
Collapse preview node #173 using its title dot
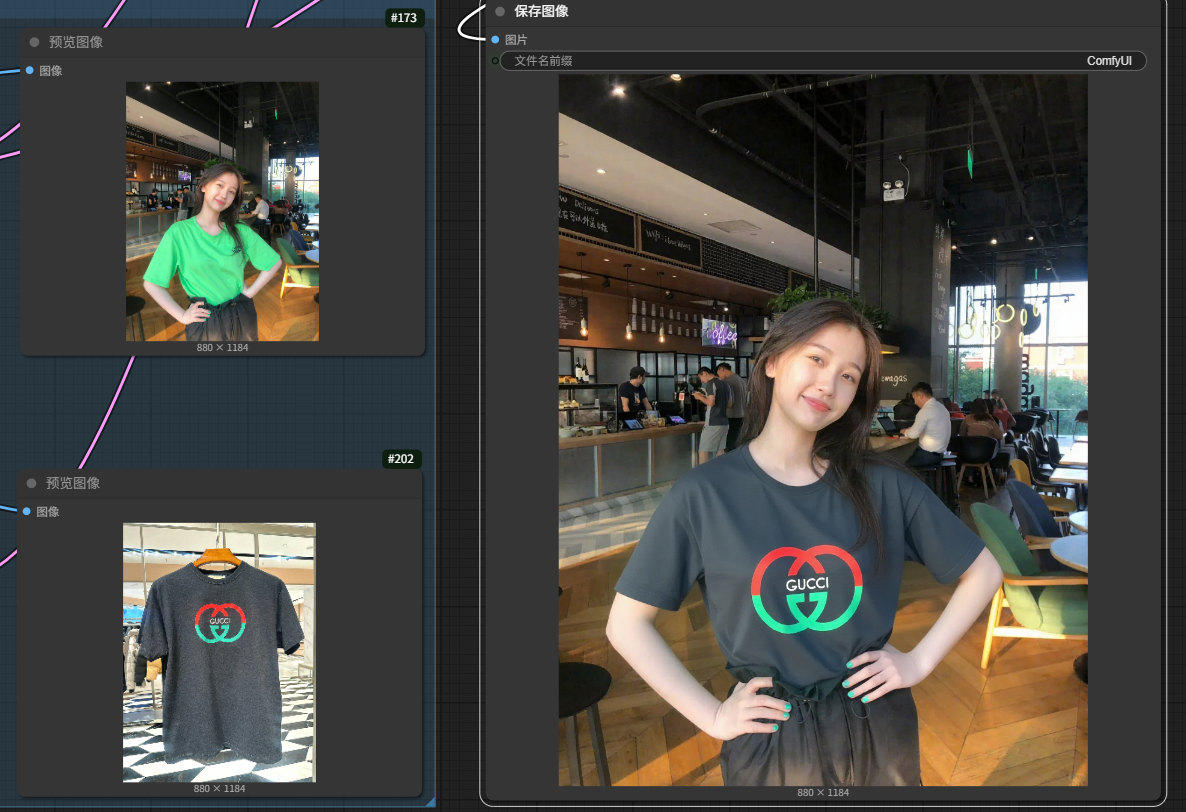[34, 42]
